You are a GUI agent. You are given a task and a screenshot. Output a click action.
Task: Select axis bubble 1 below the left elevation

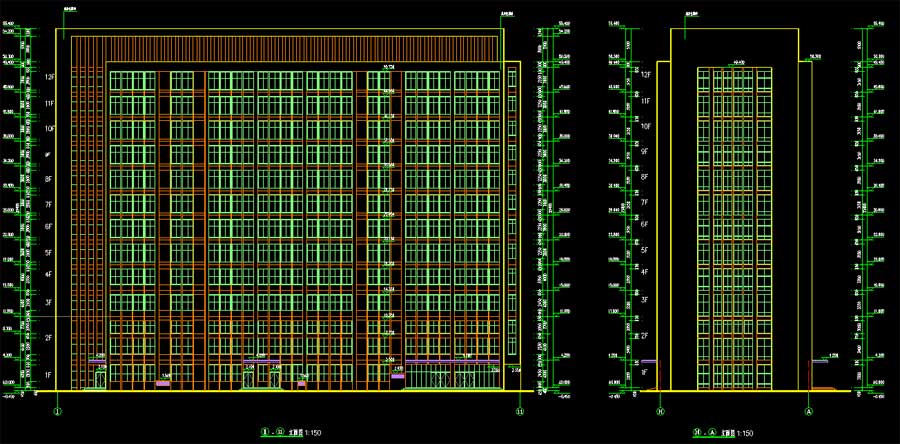click(x=57, y=411)
